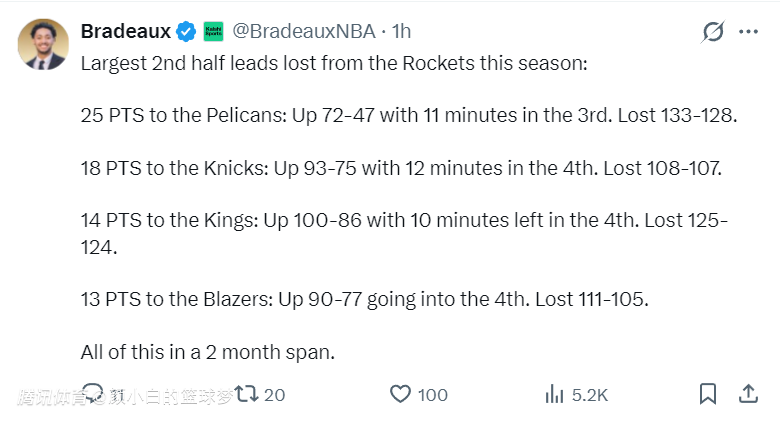Click the Bradeaux display name
This screenshot has height=421, width=780.
coord(126,32)
